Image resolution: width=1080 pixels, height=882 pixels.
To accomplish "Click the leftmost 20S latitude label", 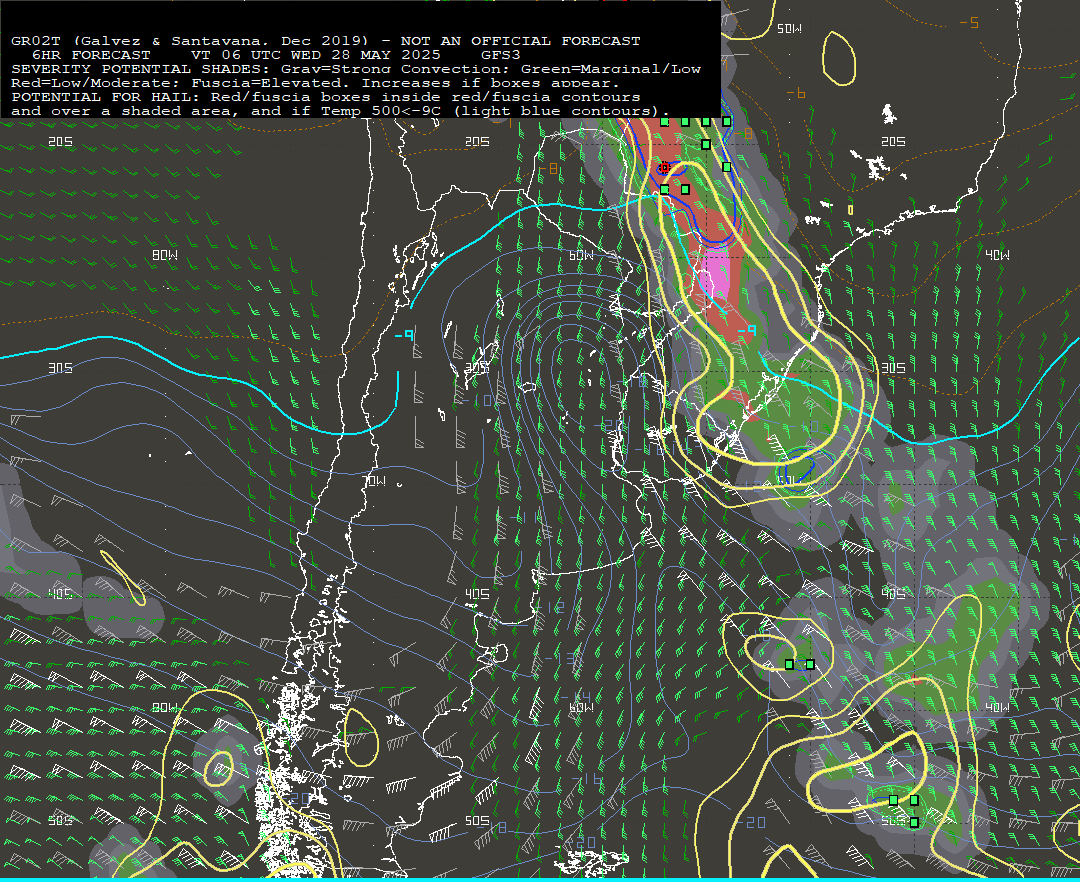I will tap(60, 142).
